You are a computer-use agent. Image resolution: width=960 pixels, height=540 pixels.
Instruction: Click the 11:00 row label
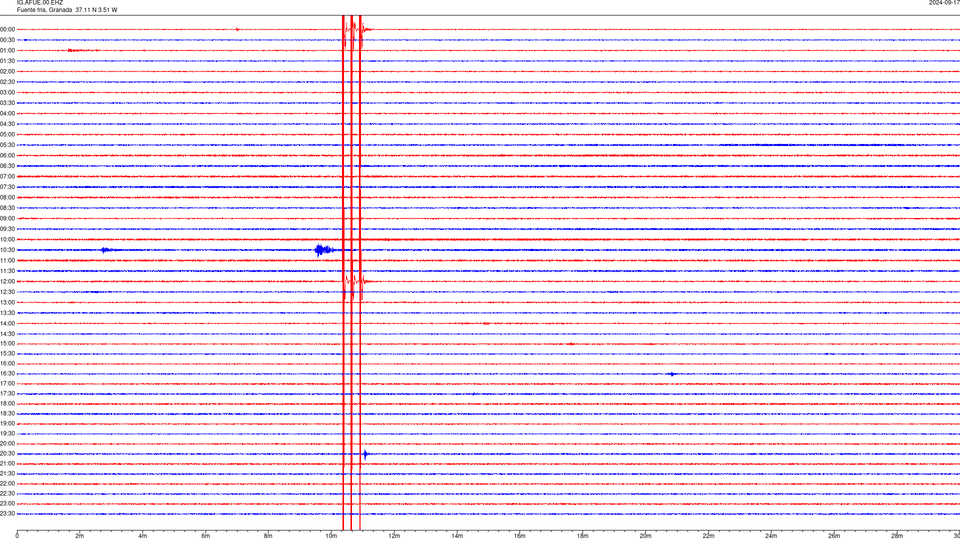point(8,261)
